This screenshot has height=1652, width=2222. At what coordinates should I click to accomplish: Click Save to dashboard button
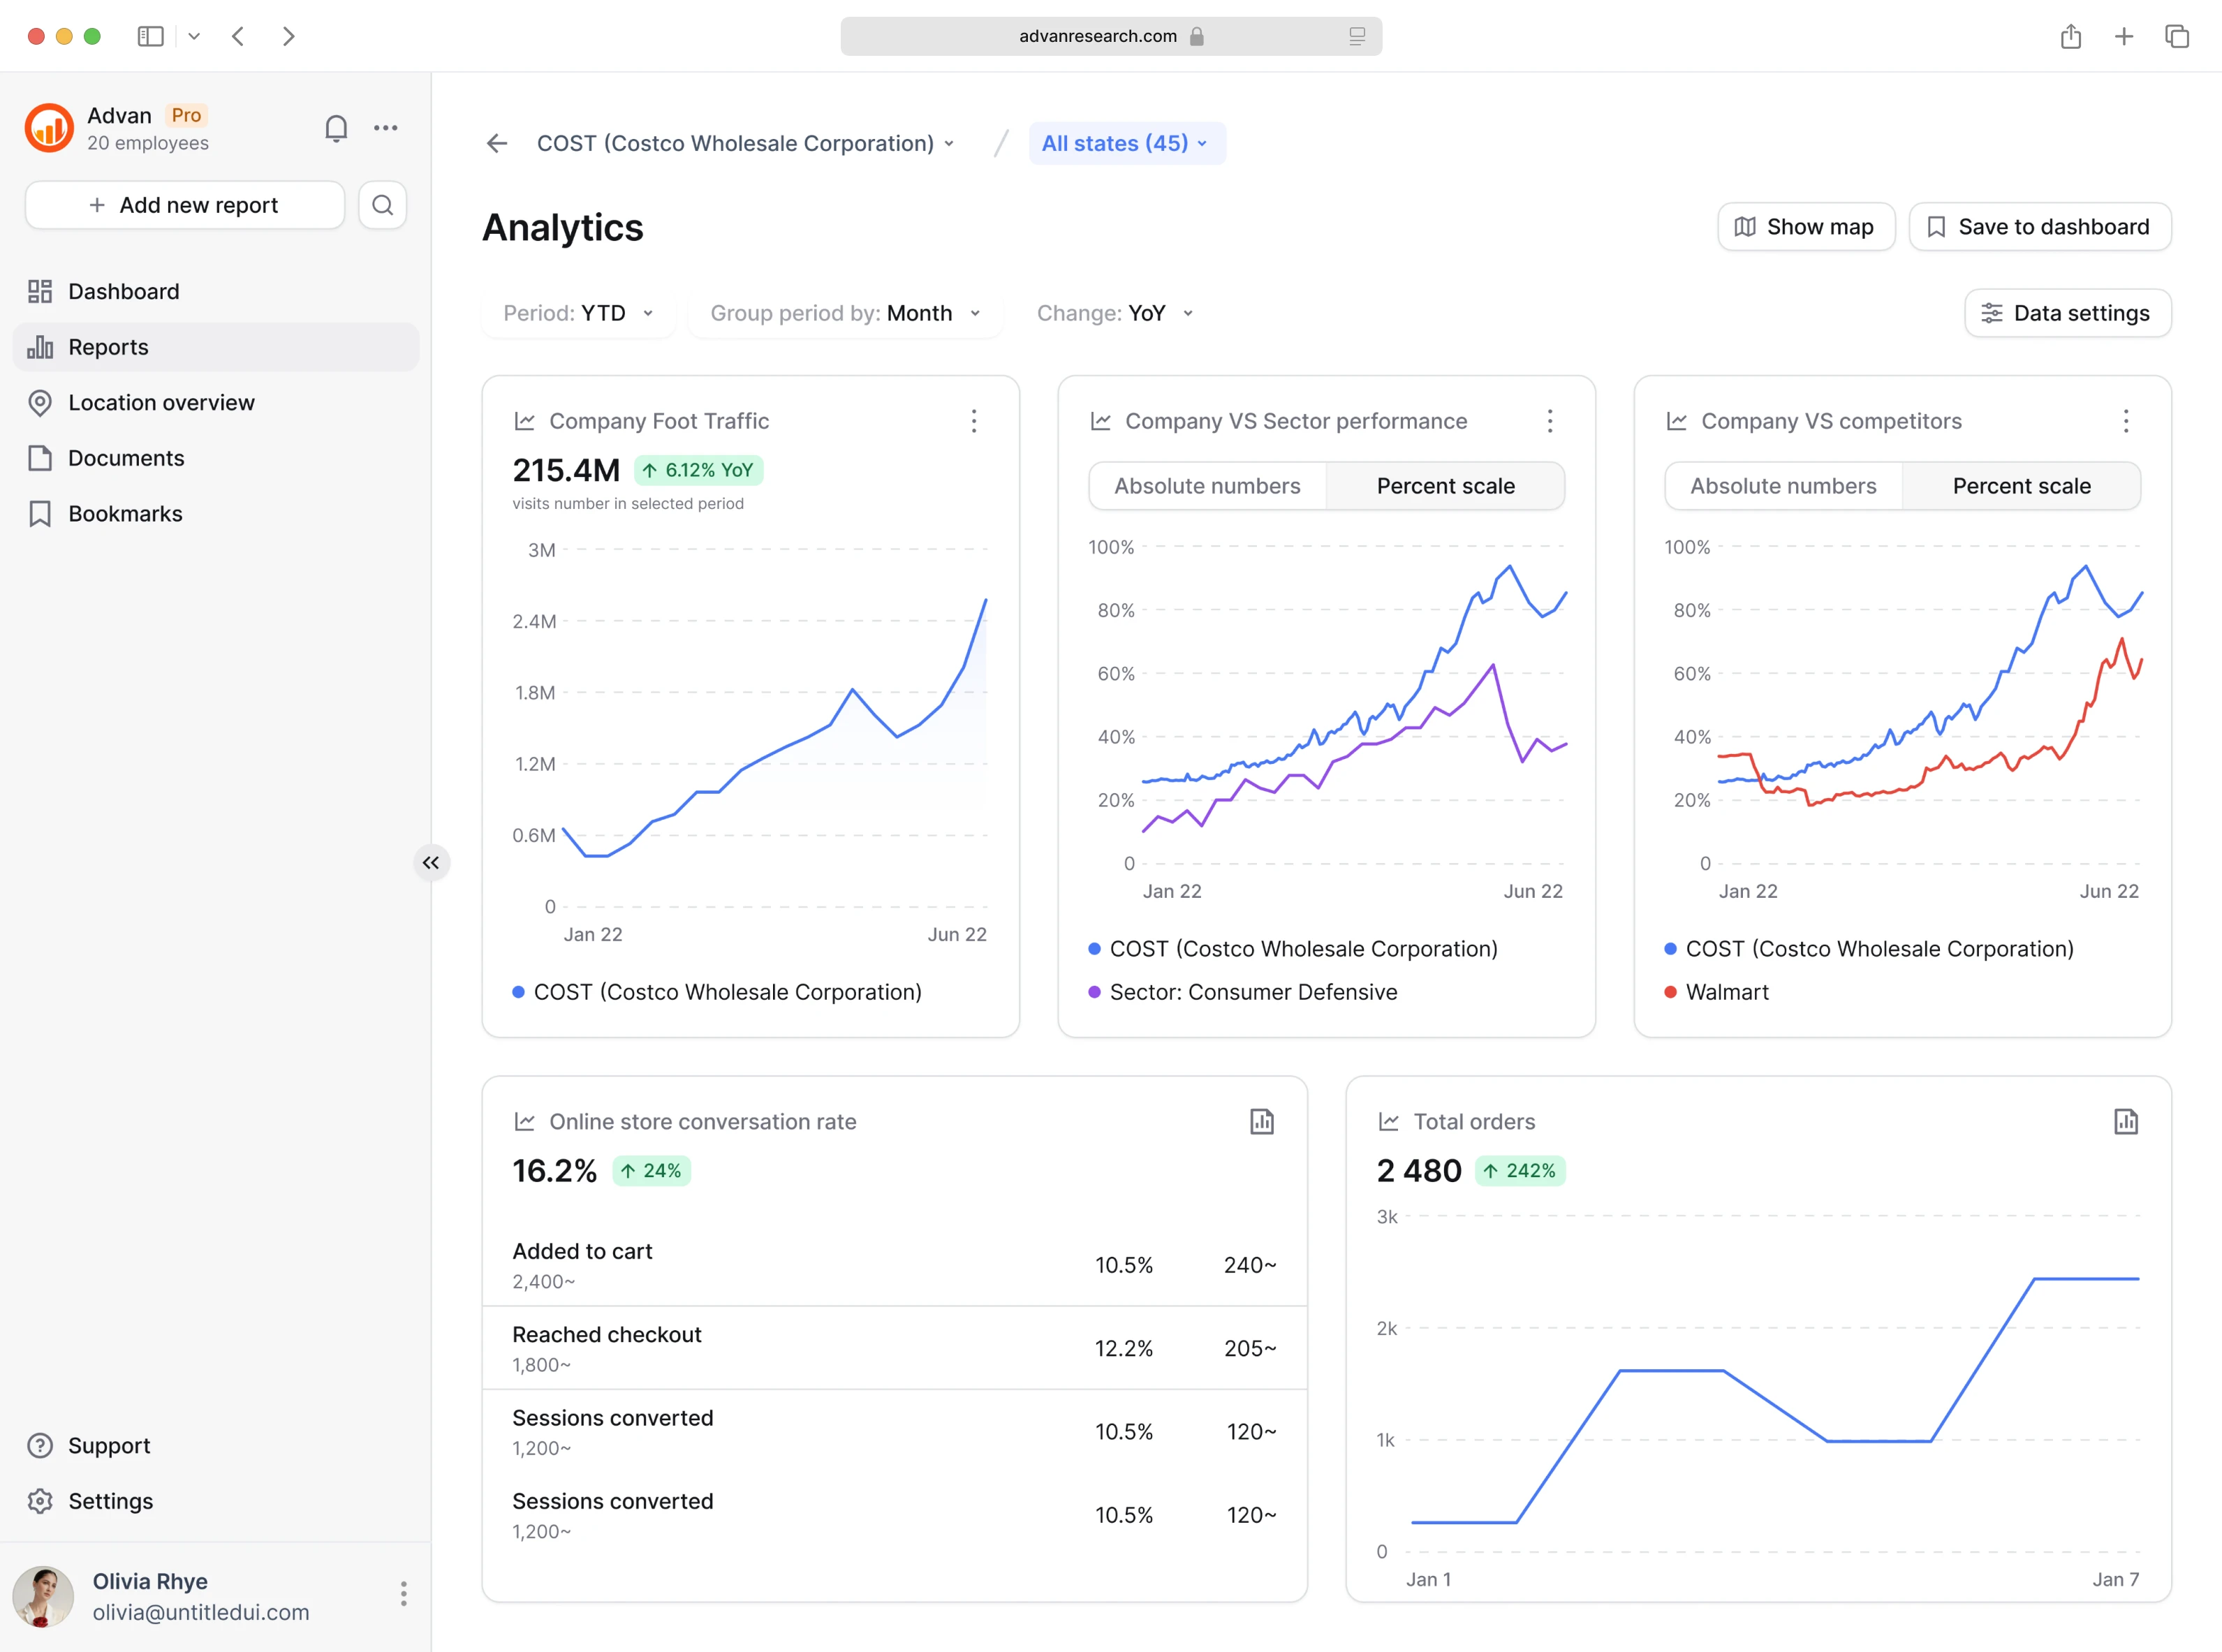point(2039,227)
